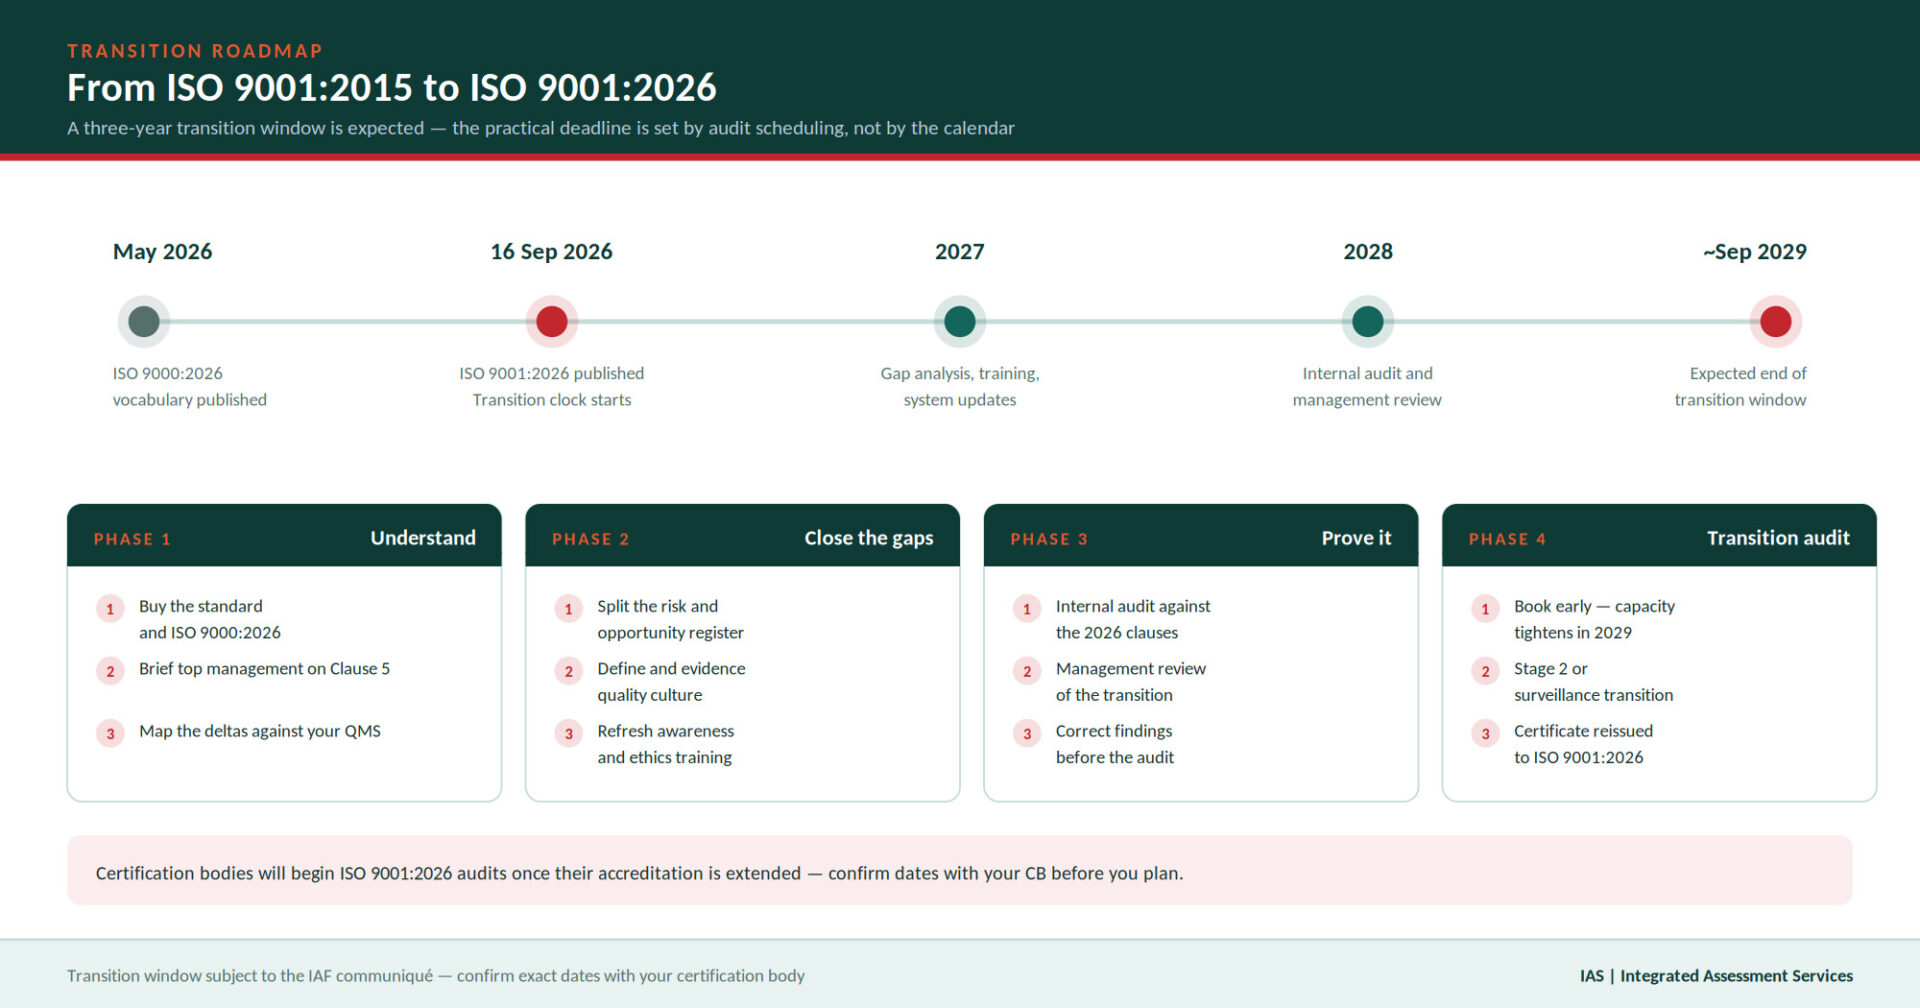Click the Correct findings before the audit item
Viewport: 1920px width, 1008px height.
tap(1115, 744)
